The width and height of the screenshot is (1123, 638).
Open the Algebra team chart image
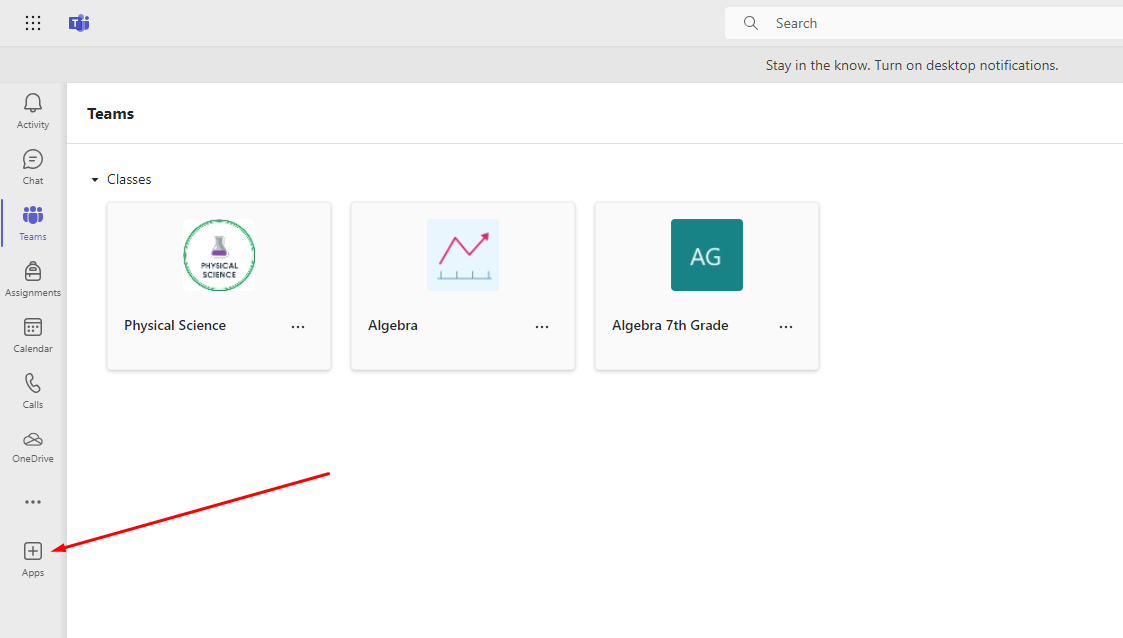(463, 255)
